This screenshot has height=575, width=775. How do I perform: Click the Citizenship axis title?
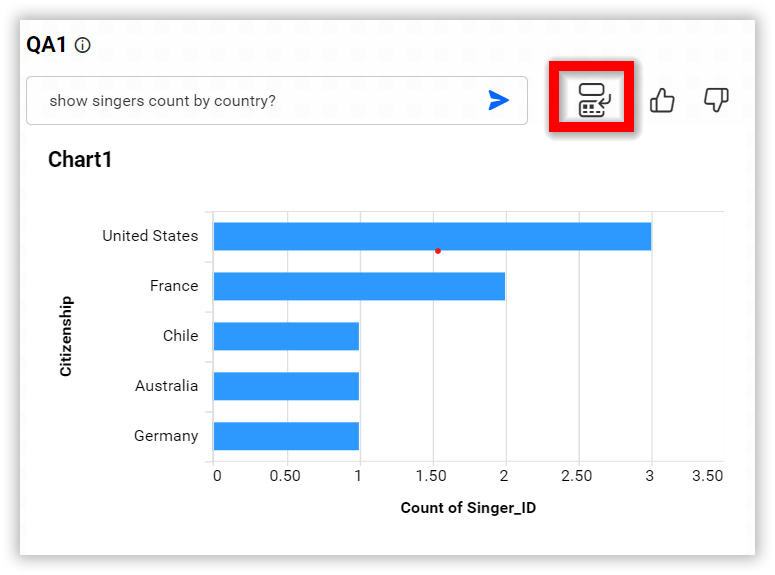pyautogui.click(x=66, y=335)
